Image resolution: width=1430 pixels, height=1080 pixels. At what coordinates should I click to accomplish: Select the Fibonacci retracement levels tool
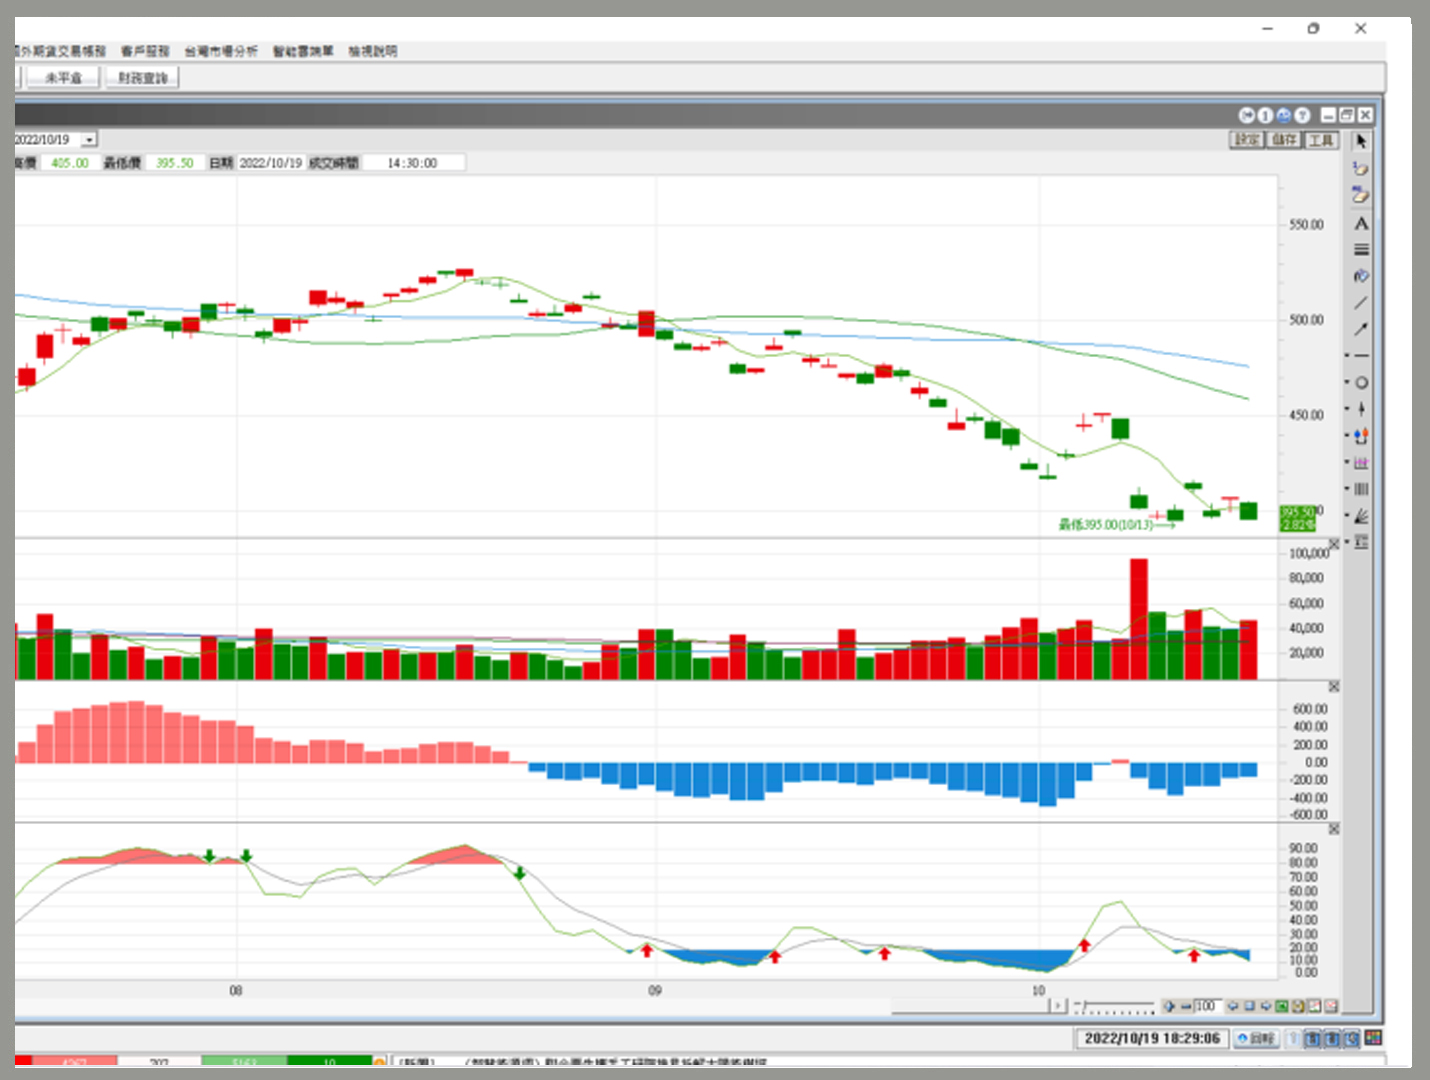[x=1362, y=542]
